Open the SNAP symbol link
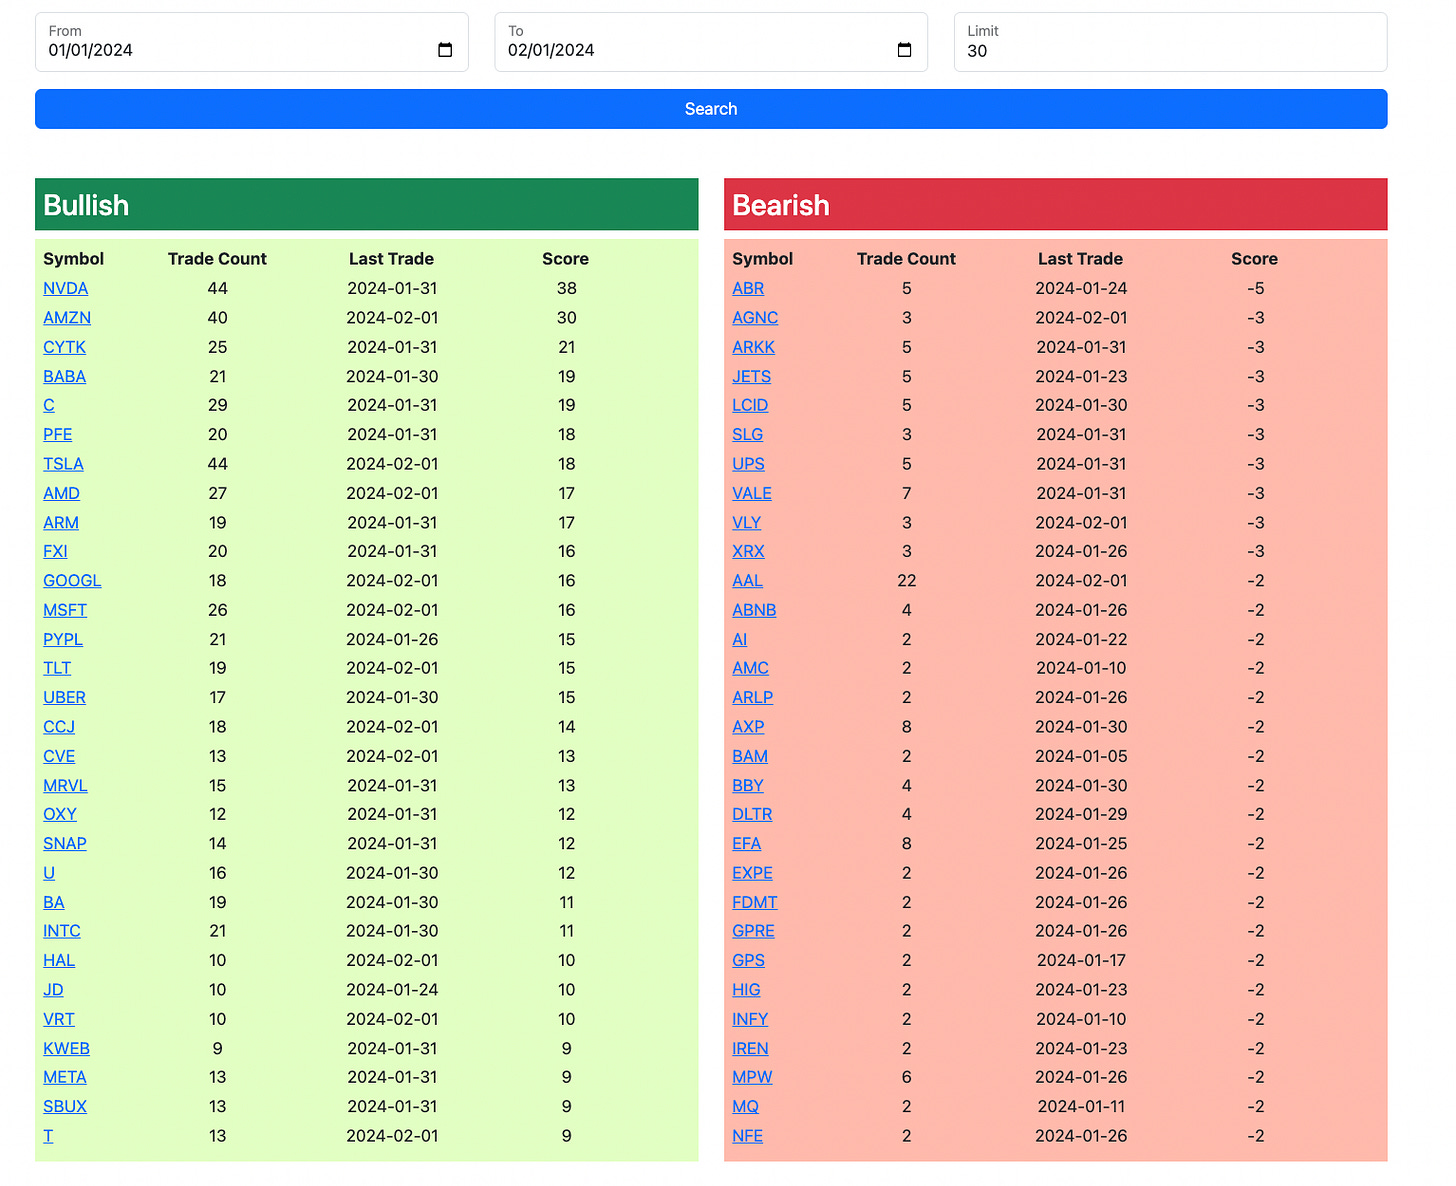The height and width of the screenshot is (1186, 1456). [x=65, y=843]
